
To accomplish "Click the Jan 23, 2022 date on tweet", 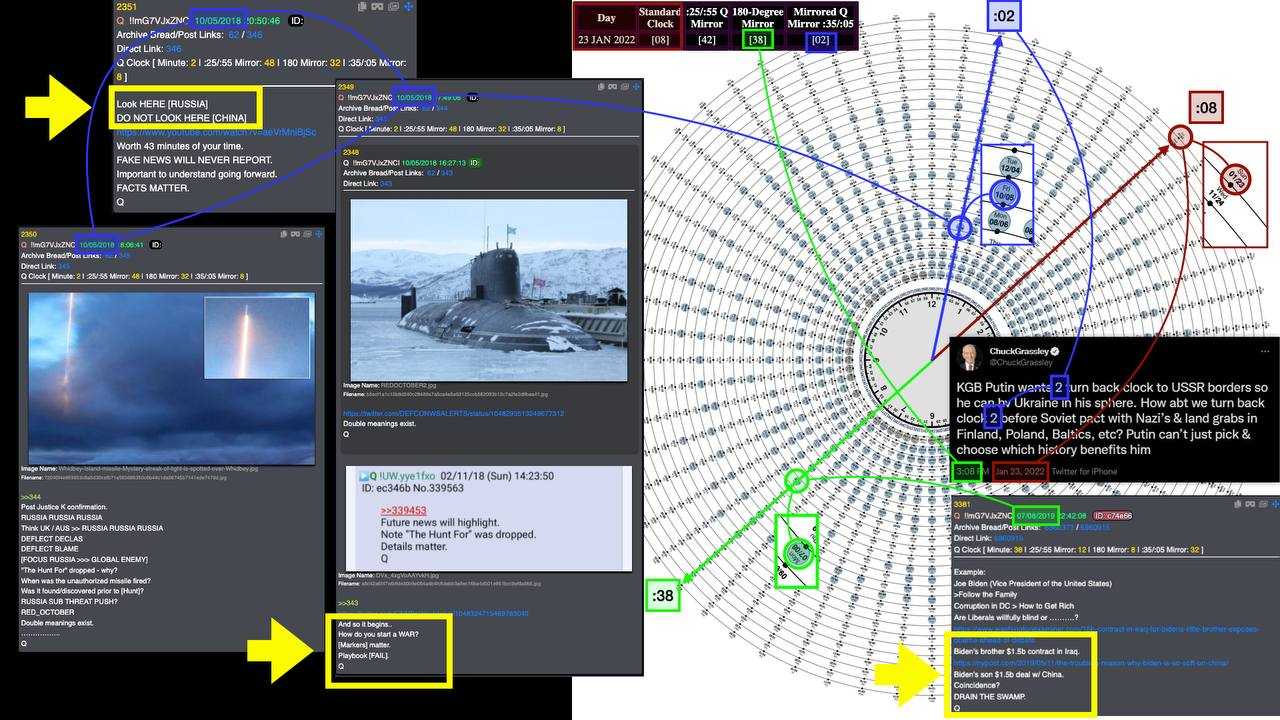I will [1020, 471].
